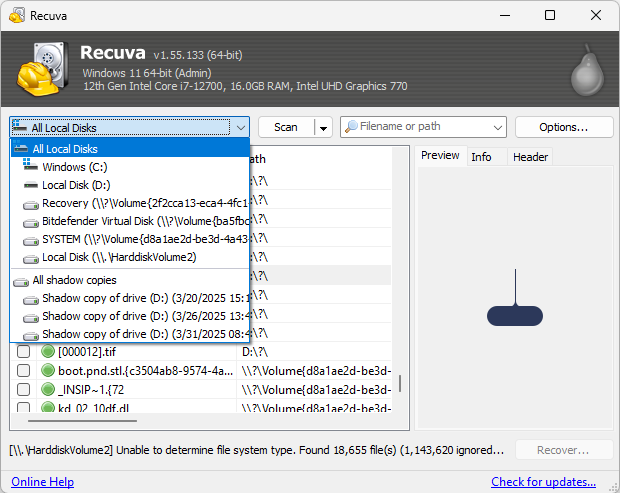Select the boot.pnd.stl.{c3504ab8-9574-4a... filename

(146, 371)
